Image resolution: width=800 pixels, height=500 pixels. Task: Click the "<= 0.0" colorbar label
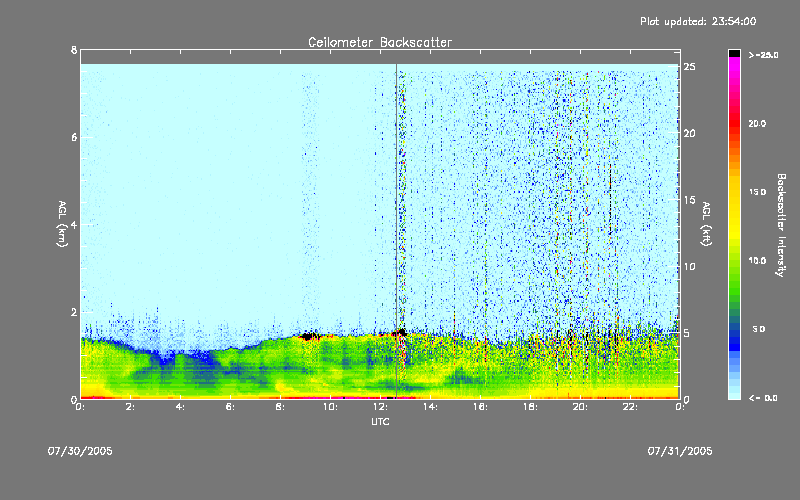click(x=763, y=398)
